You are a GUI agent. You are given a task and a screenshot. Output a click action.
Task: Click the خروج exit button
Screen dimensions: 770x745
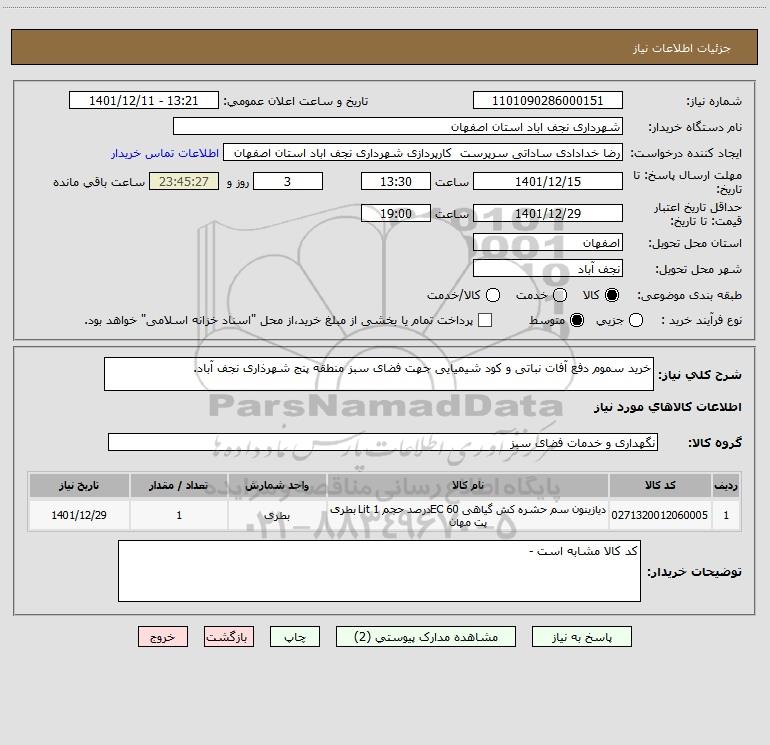163,637
